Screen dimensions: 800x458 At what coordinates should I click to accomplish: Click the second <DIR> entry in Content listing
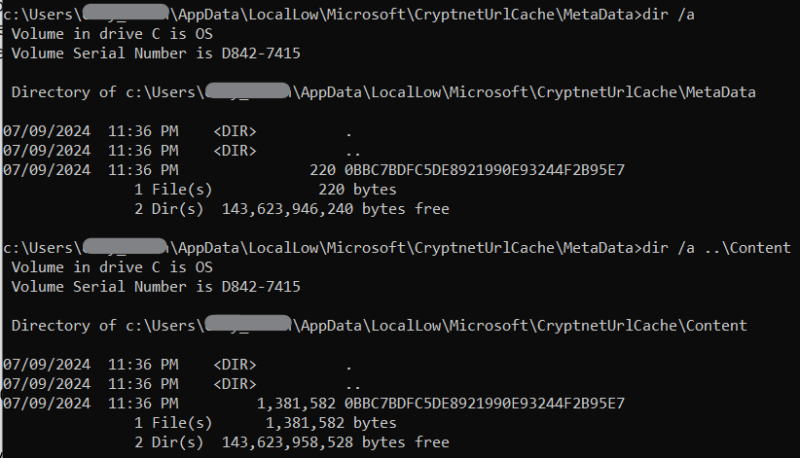[235, 384]
